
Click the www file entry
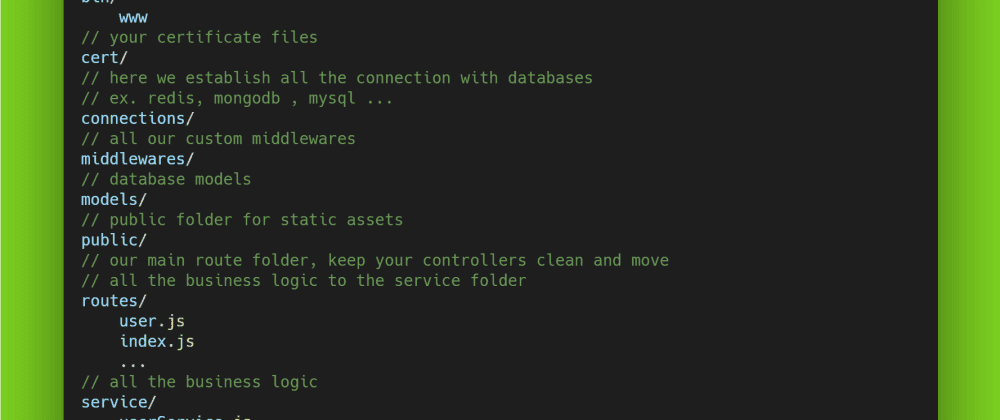pos(134,18)
